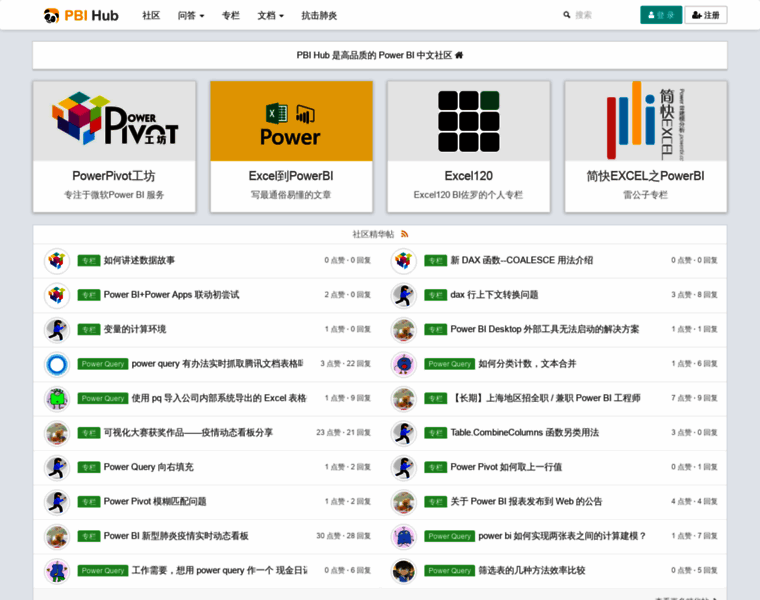760x600 pixels.
Task: Click the PBI Hub panda logo
Action: (81, 16)
